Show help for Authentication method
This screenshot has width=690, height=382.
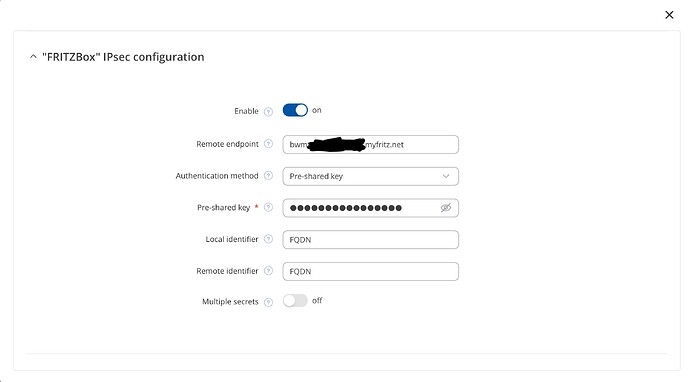pyautogui.click(x=268, y=176)
